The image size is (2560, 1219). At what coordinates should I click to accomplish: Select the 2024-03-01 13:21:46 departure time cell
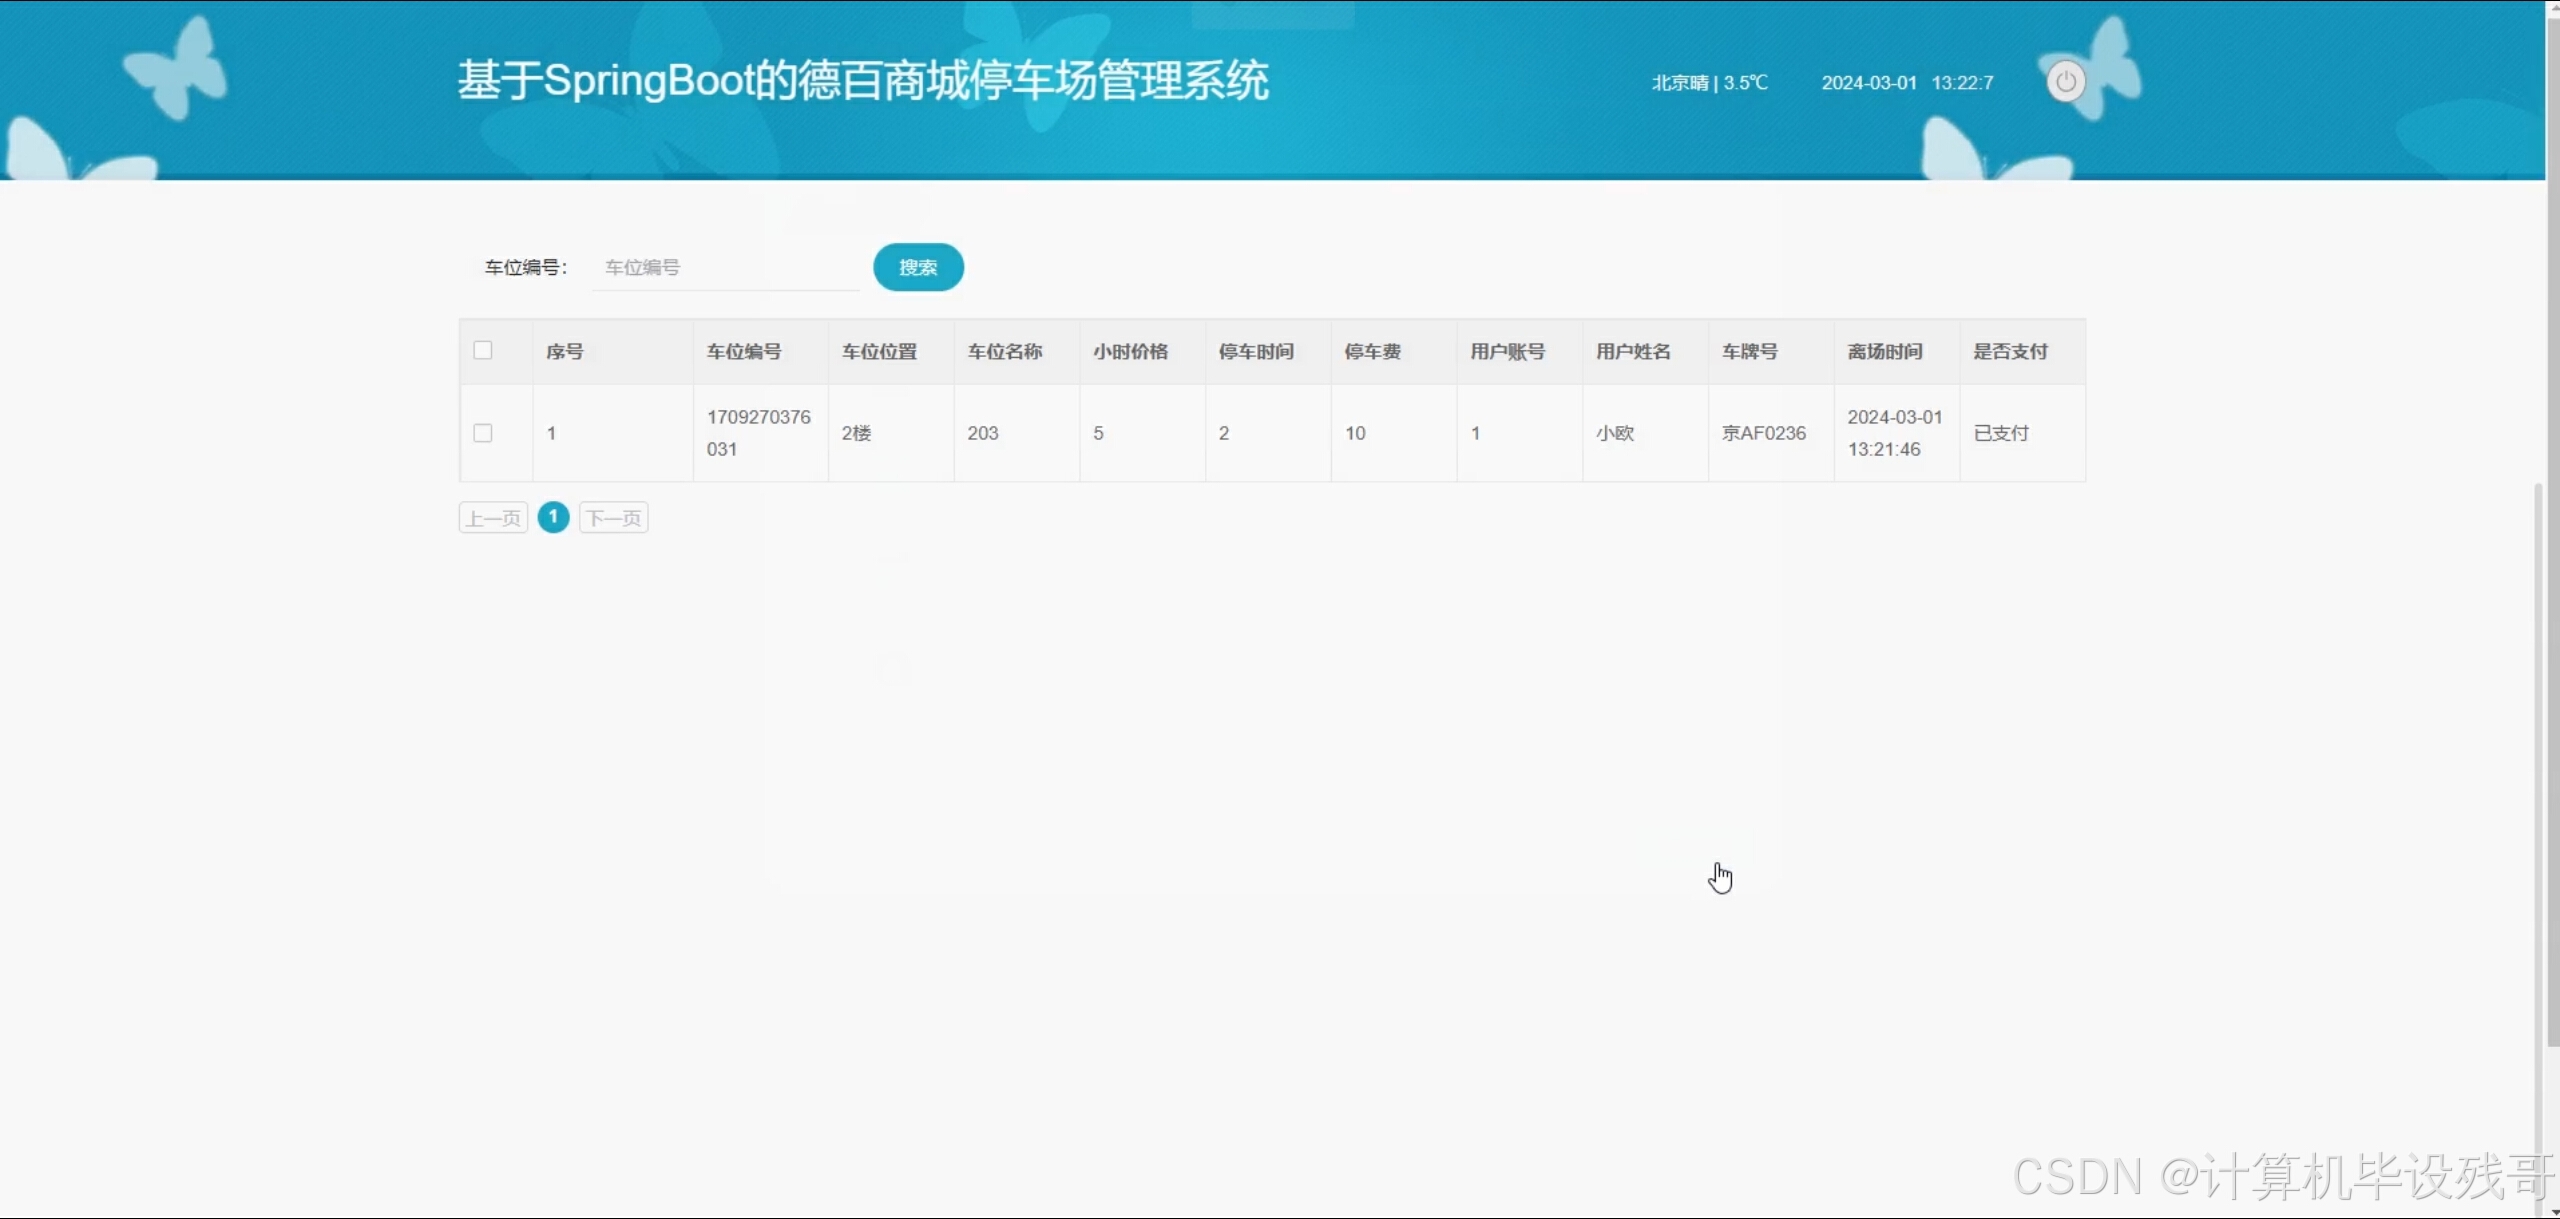[x=1895, y=433]
